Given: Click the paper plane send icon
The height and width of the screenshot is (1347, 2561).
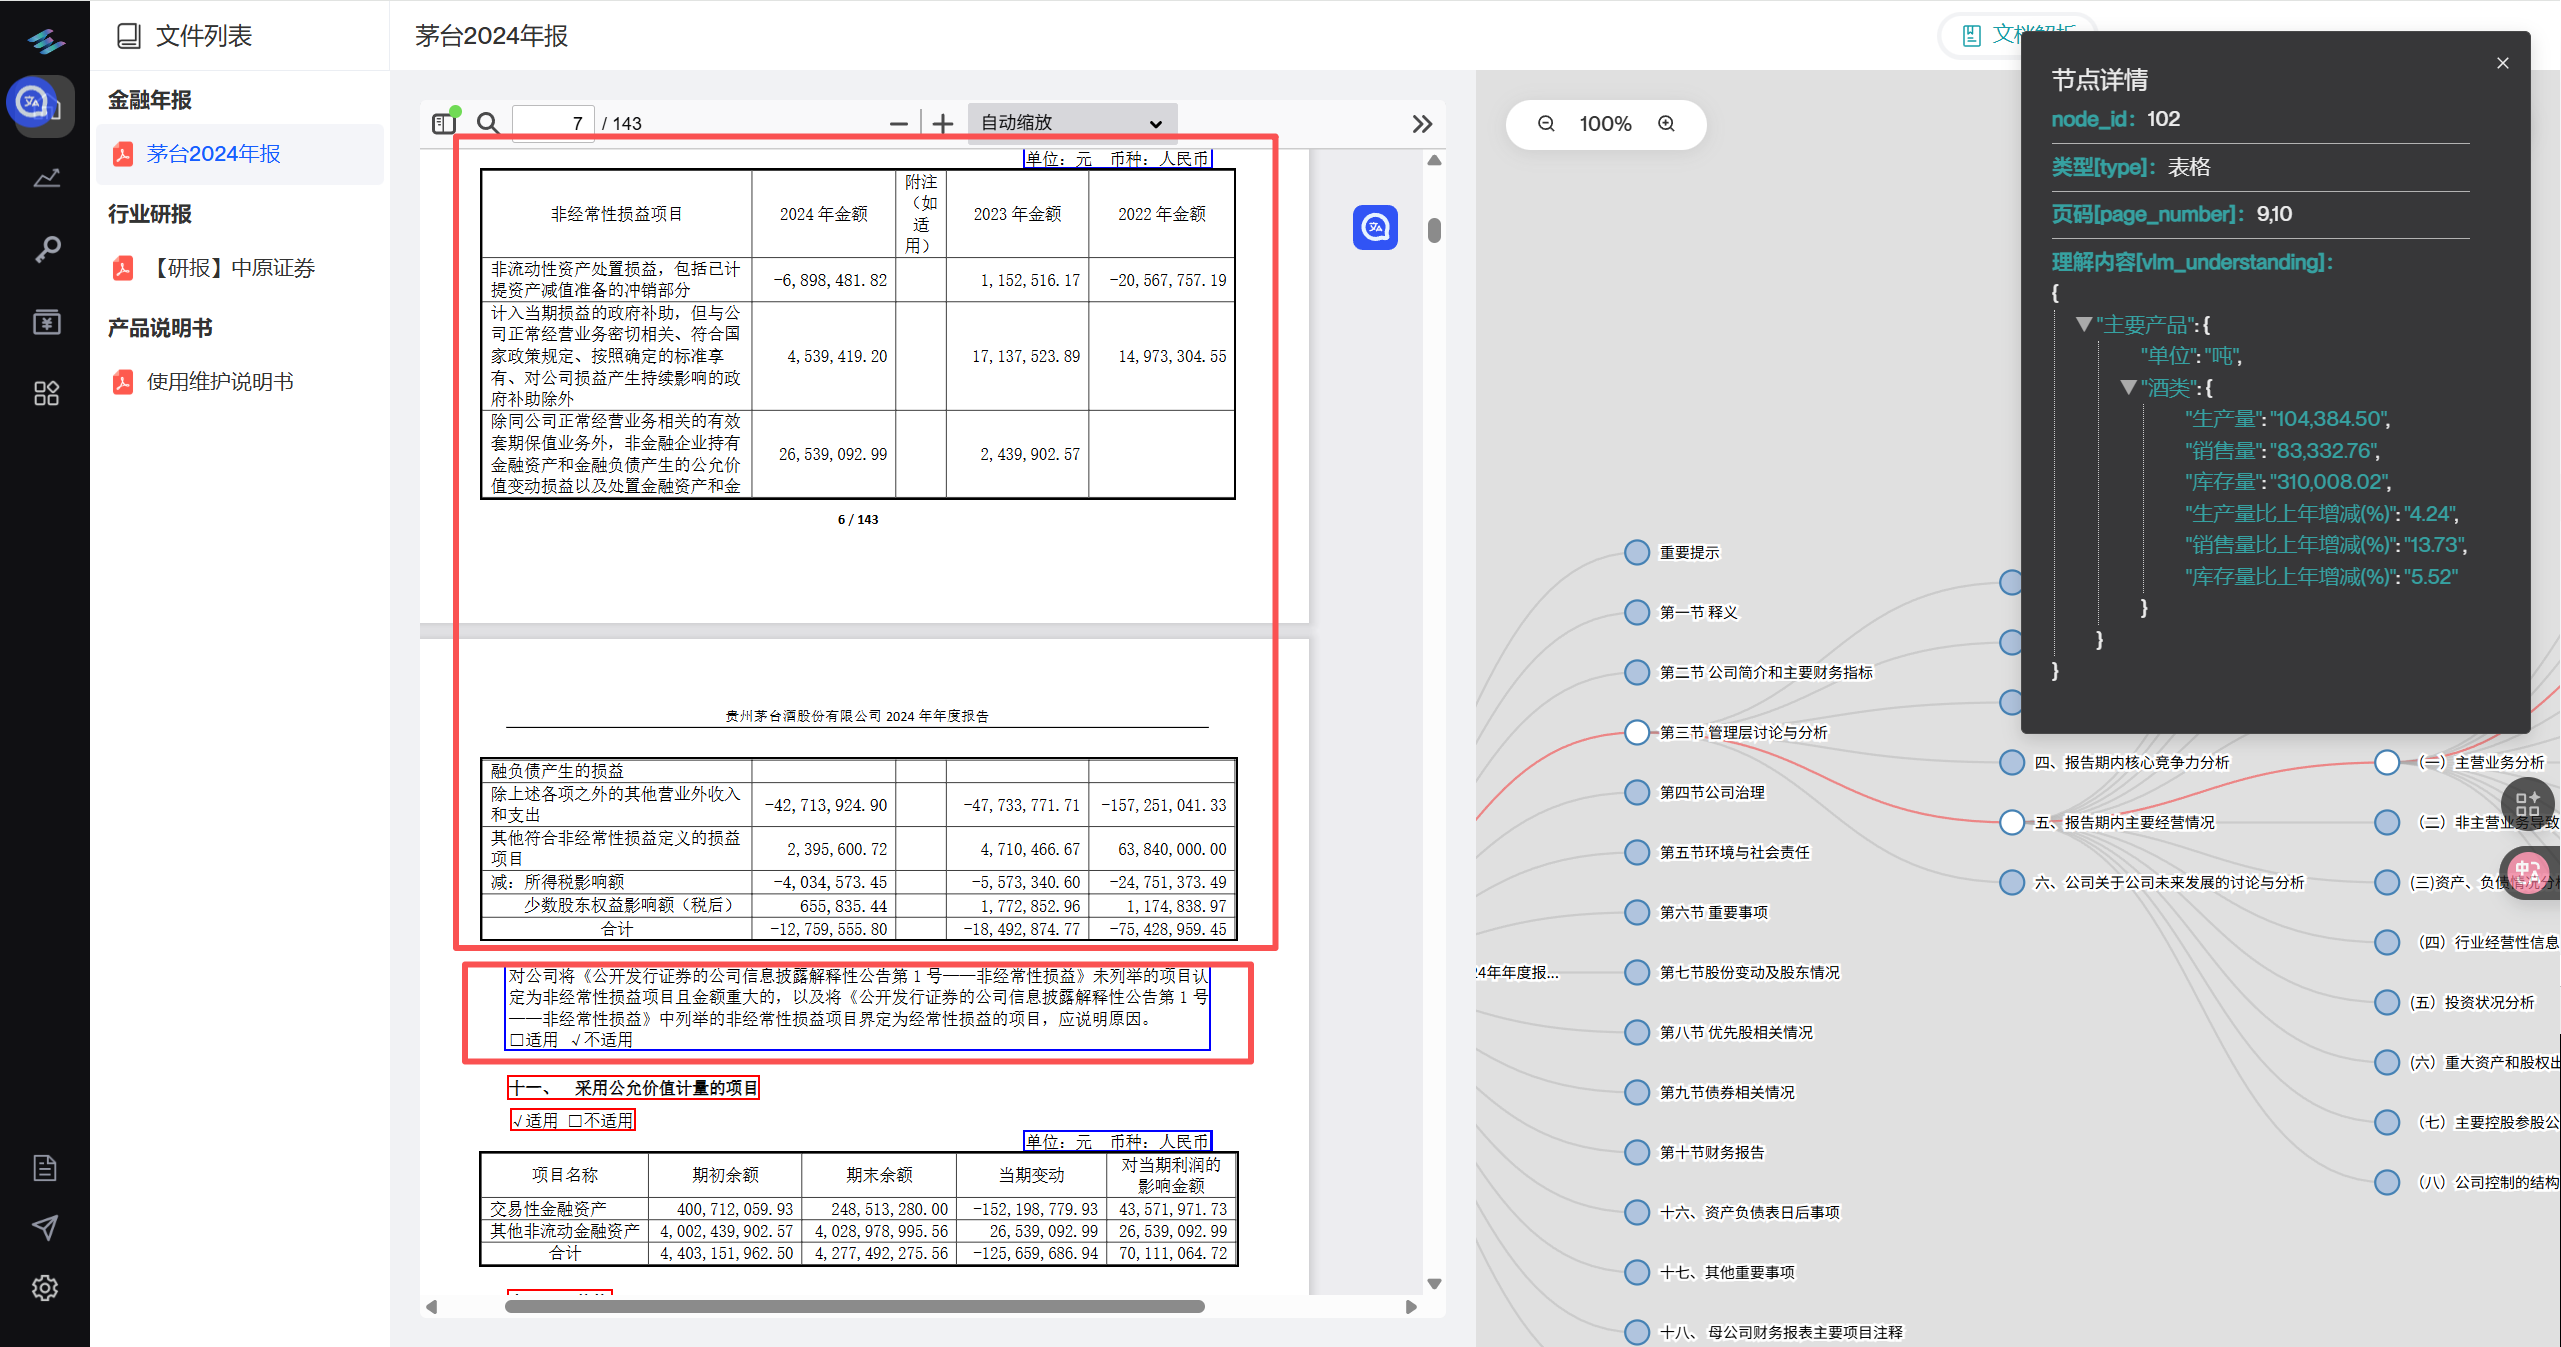Looking at the screenshot, I should [45, 1227].
